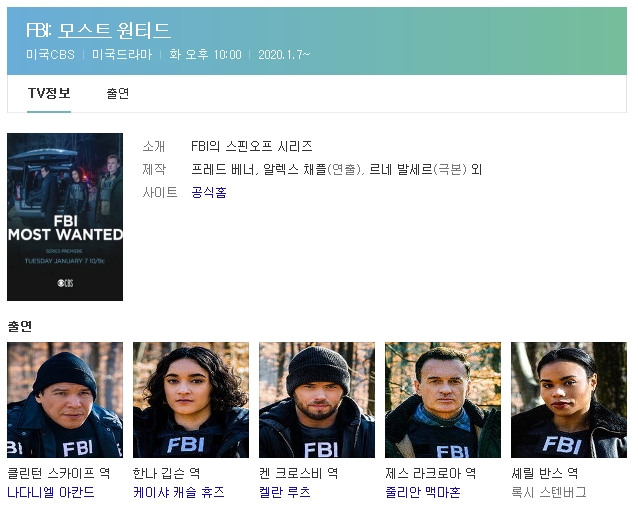Switch to the 출연 tab

[x=118, y=94]
